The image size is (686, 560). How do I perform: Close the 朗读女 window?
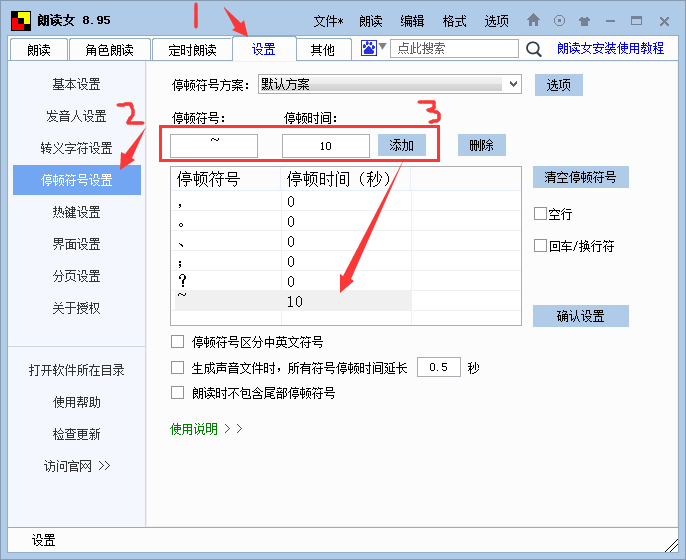point(664,21)
